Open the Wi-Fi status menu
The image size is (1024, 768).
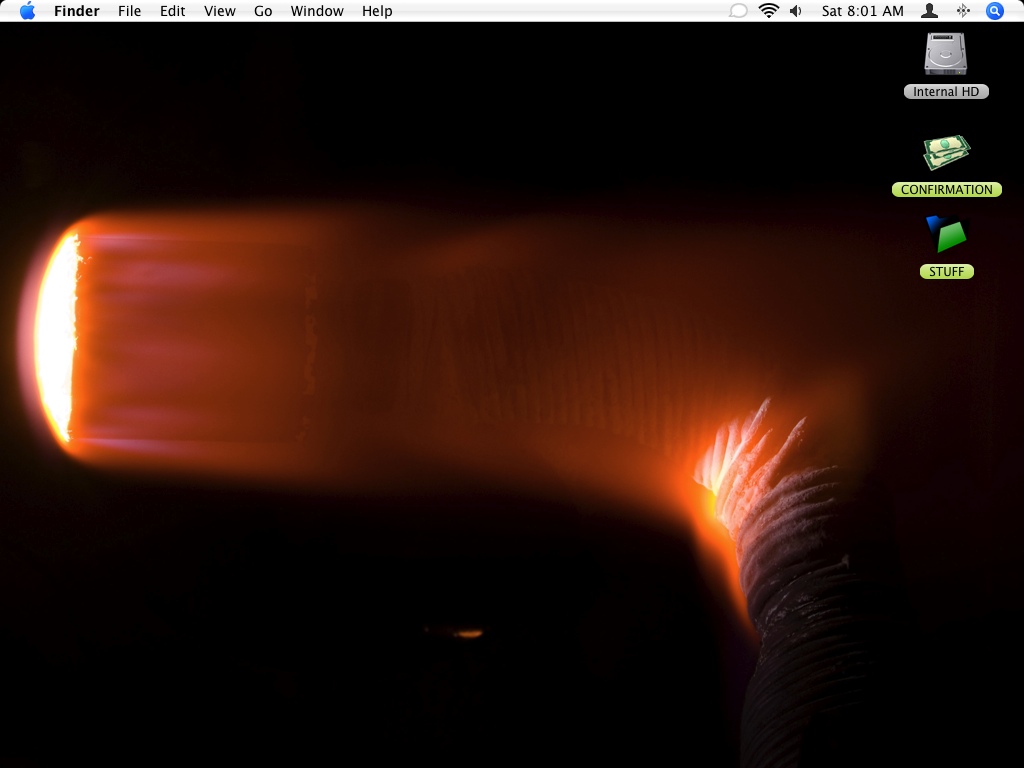(769, 11)
